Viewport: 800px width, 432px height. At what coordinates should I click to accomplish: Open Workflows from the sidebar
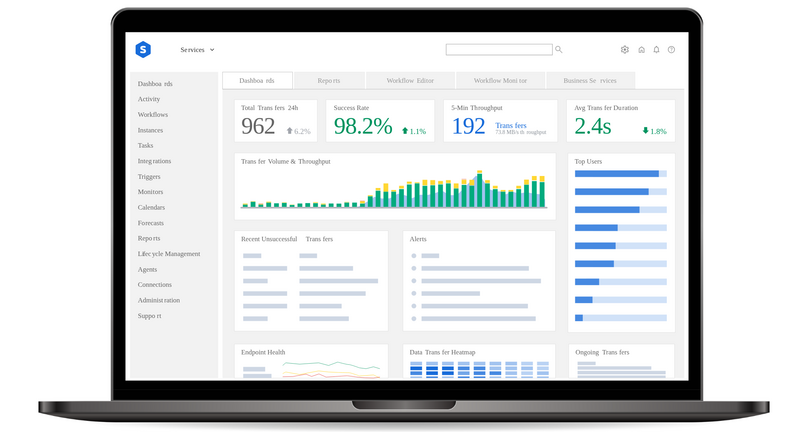click(x=153, y=115)
